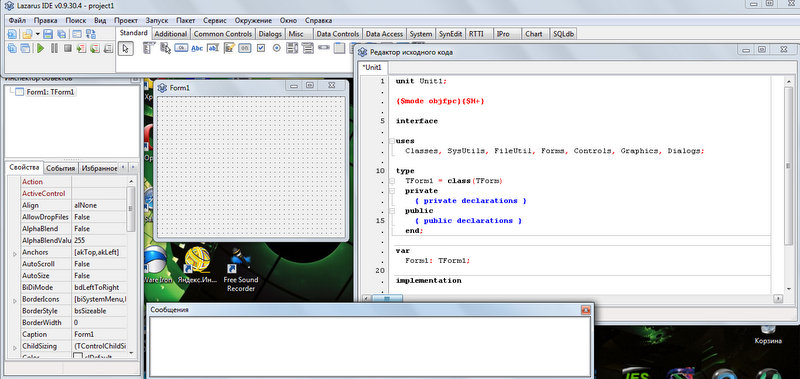Click the Open file folder icon
The width and height of the screenshot is (800, 379).
27,34
